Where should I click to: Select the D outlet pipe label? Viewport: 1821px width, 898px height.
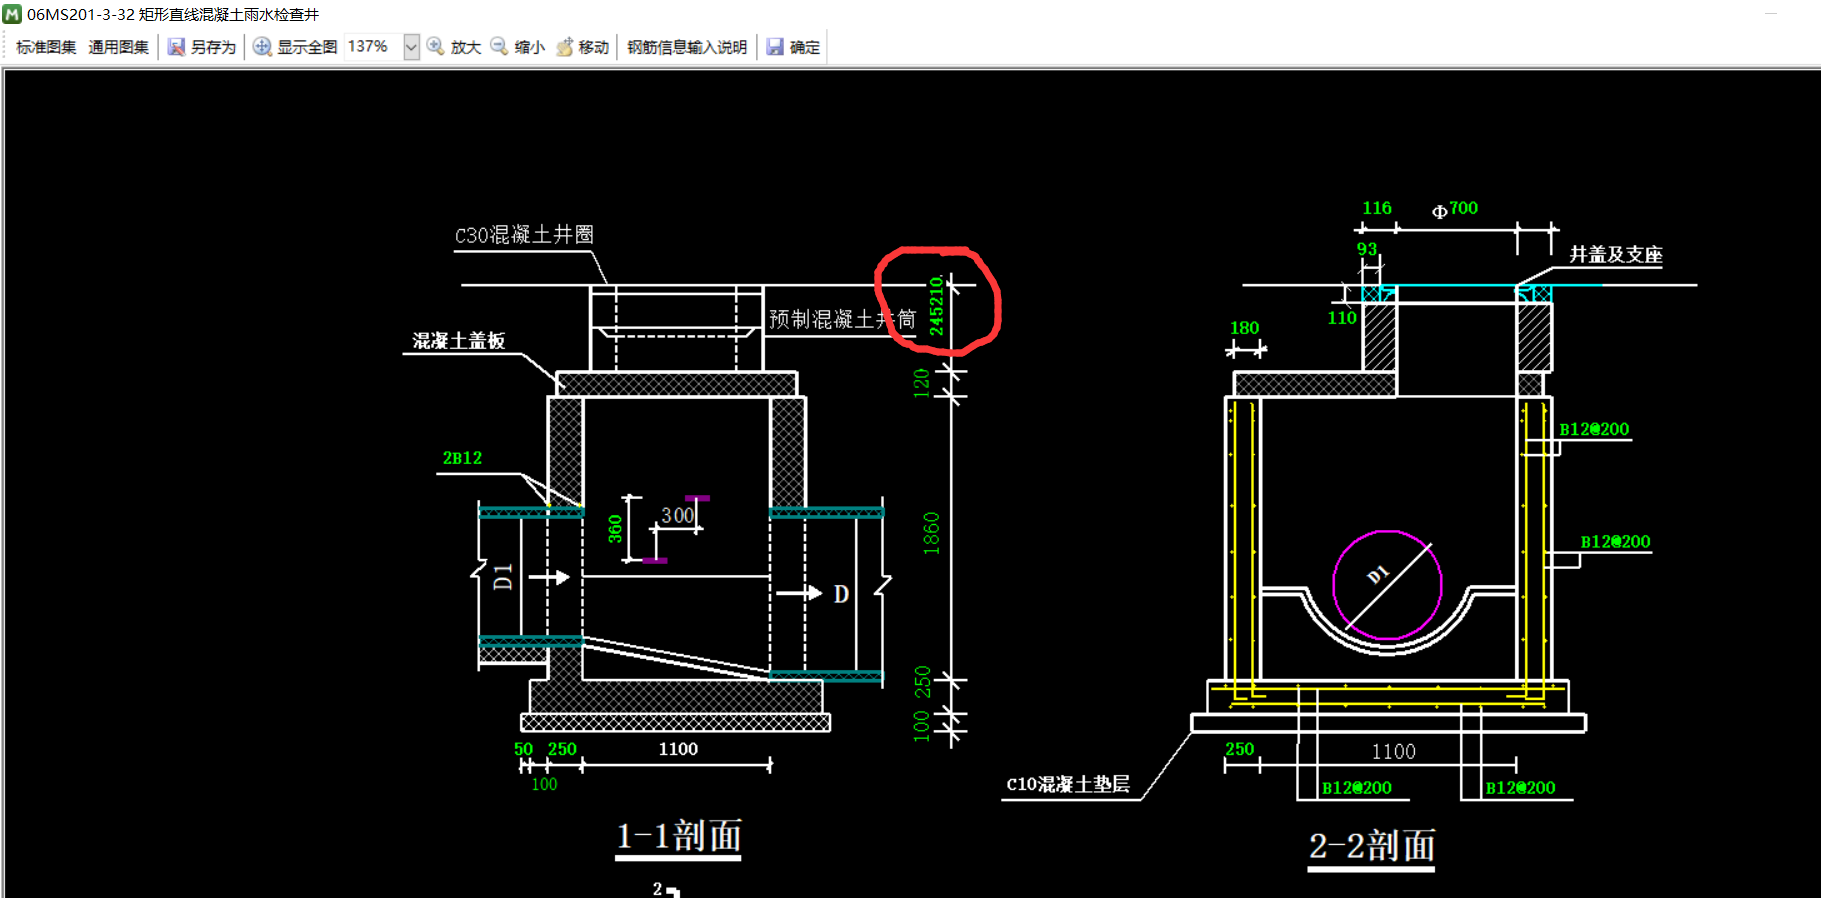pyautogui.click(x=841, y=594)
